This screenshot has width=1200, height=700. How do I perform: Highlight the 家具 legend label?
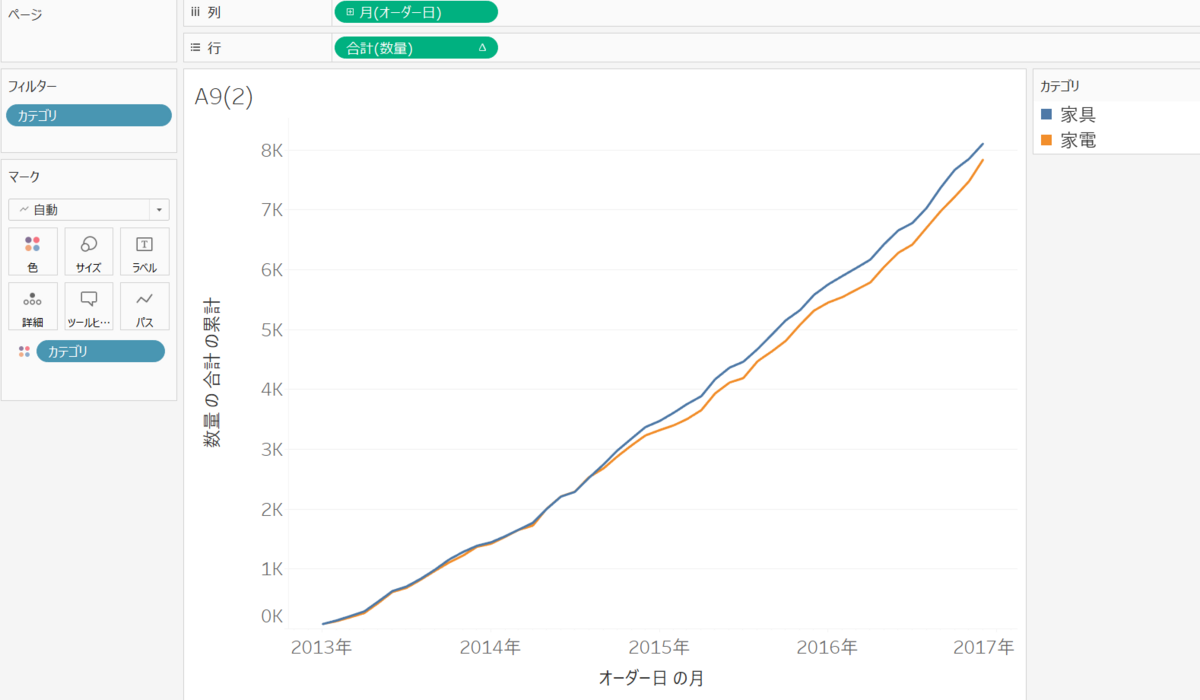(1078, 115)
